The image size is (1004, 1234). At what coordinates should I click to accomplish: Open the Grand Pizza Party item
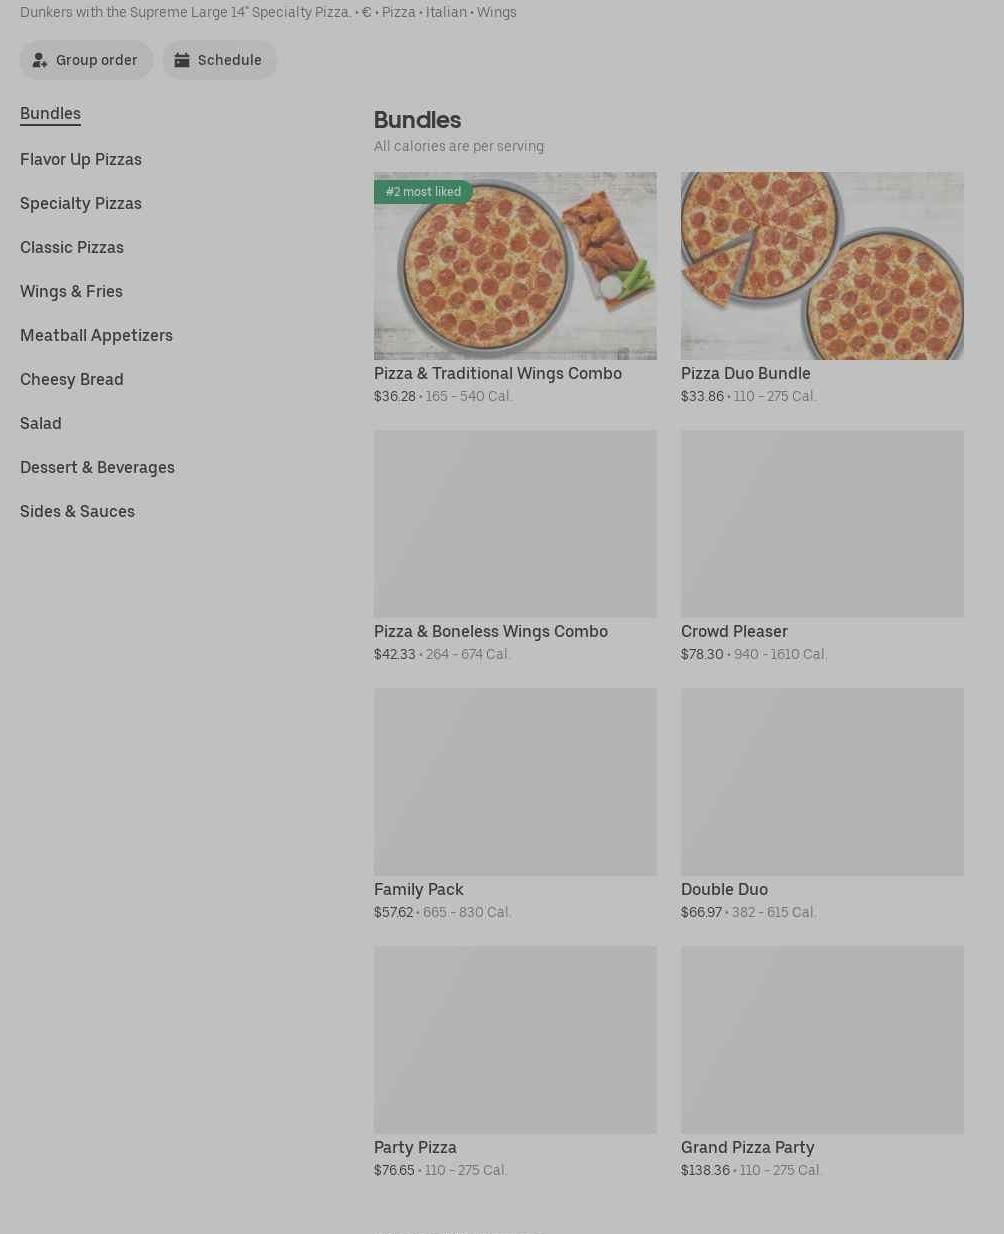(x=822, y=1063)
